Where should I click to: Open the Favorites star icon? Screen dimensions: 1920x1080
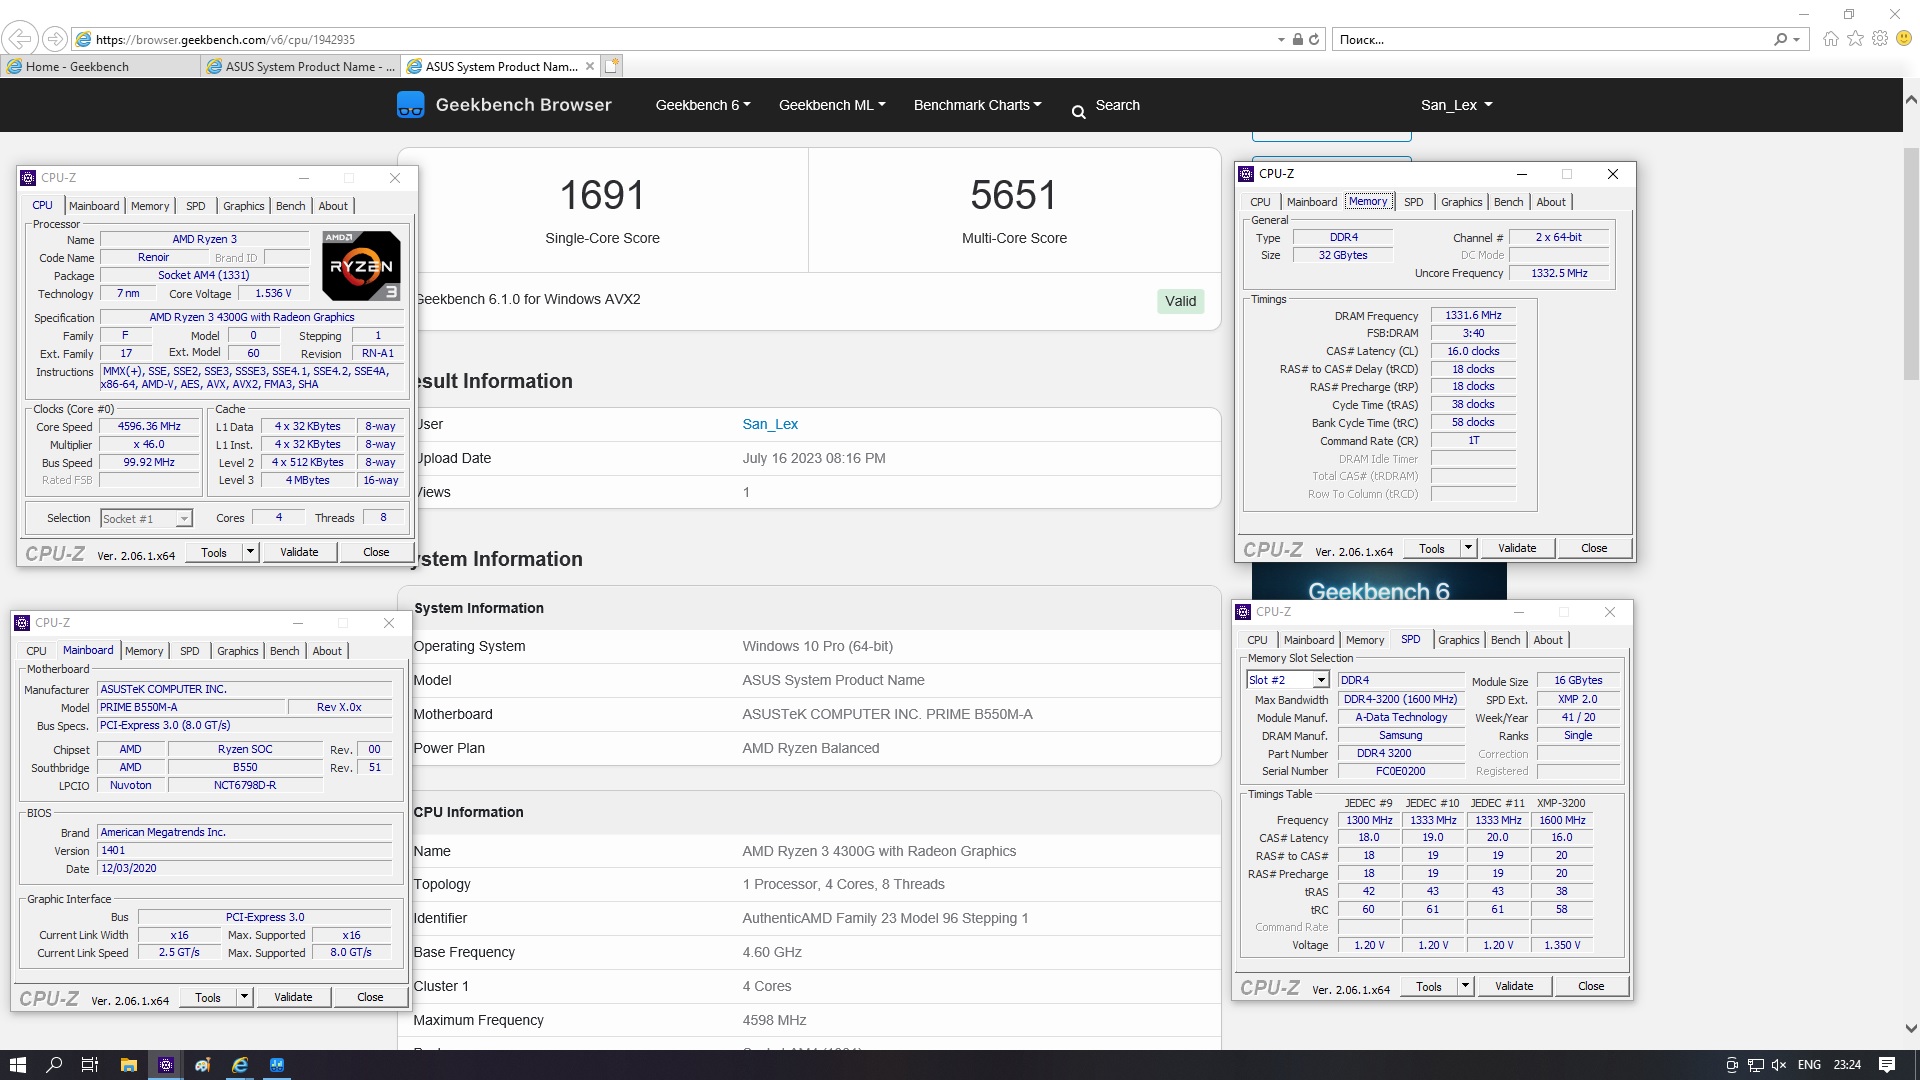(x=1856, y=39)
